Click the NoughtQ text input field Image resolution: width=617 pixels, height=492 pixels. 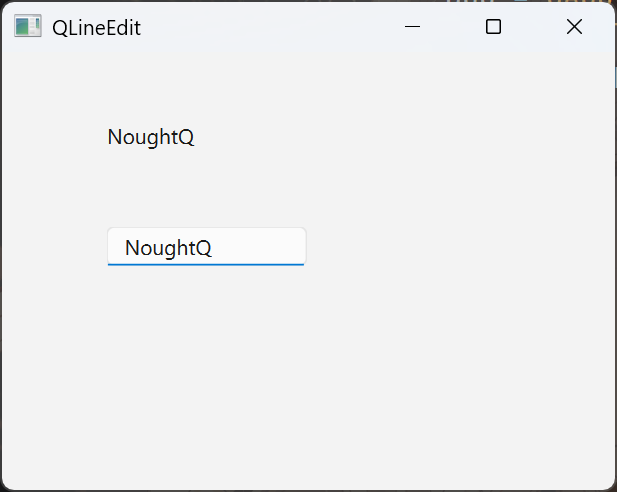click(x=206, y=247)
